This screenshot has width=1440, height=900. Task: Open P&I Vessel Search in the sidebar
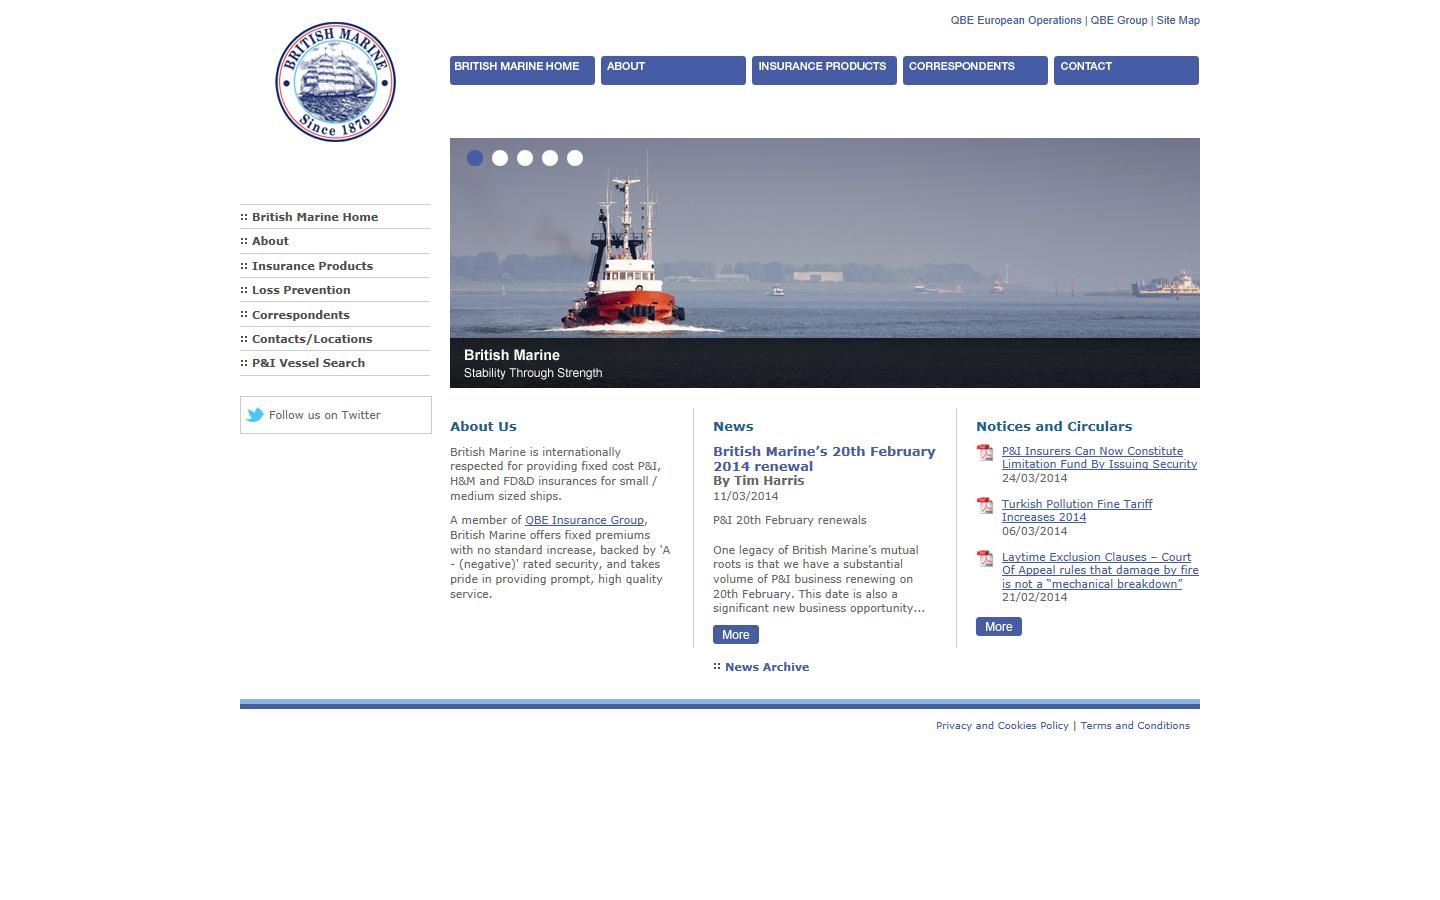(x=308, y=363)
